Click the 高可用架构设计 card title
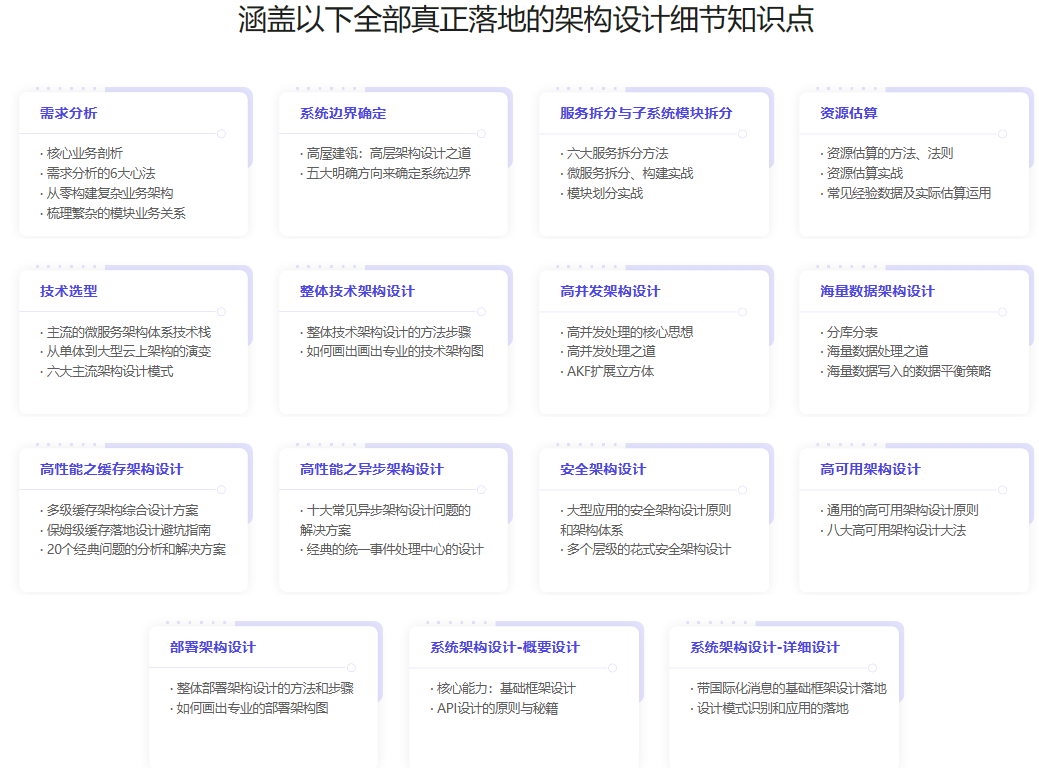The height and width of the screenshot is (768, 1039). 870,469
